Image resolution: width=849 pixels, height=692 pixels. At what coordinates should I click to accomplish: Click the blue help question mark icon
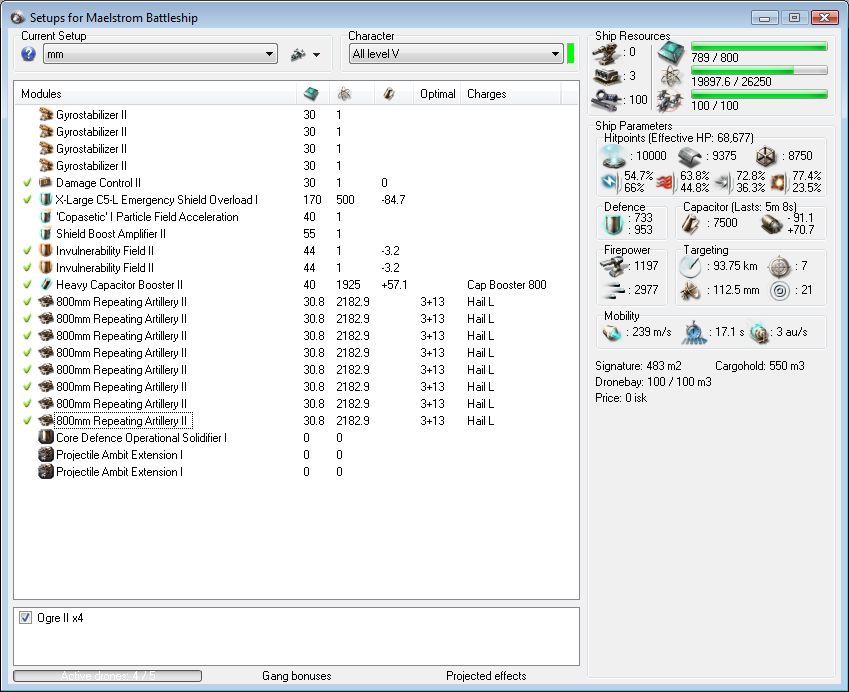[x=28, y=54]
